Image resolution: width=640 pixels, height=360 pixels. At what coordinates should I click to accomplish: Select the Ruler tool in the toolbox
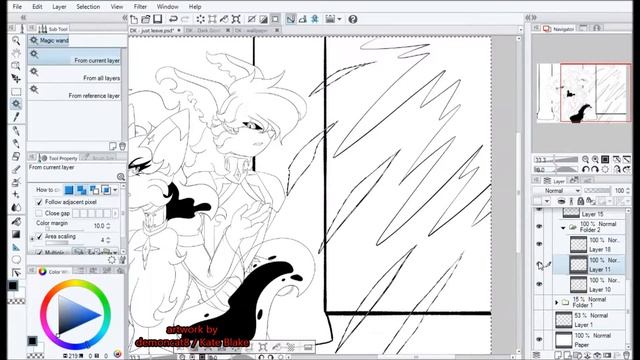click(16, 247)
